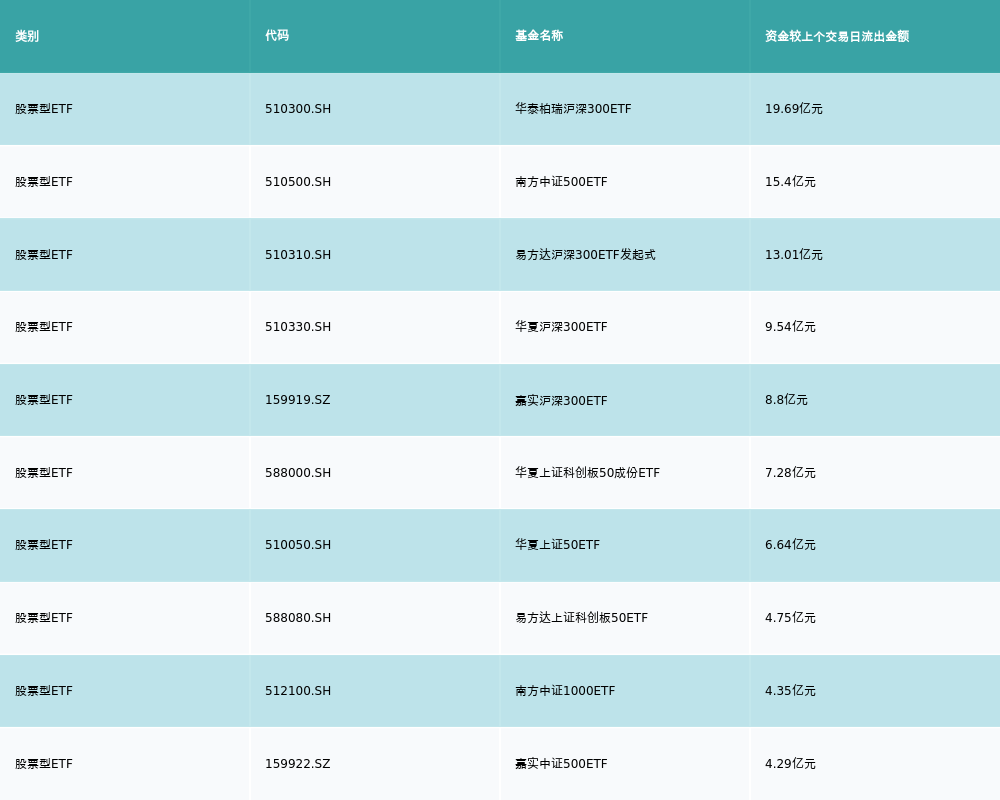Click the 类别 column header
The height and width of the screenshot is (800, 1000).
(27, 36)
